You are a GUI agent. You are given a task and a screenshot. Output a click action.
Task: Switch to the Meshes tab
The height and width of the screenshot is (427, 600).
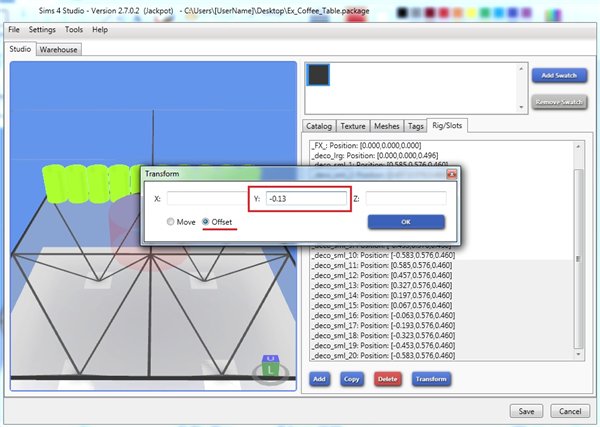click(x=387, y=126)
